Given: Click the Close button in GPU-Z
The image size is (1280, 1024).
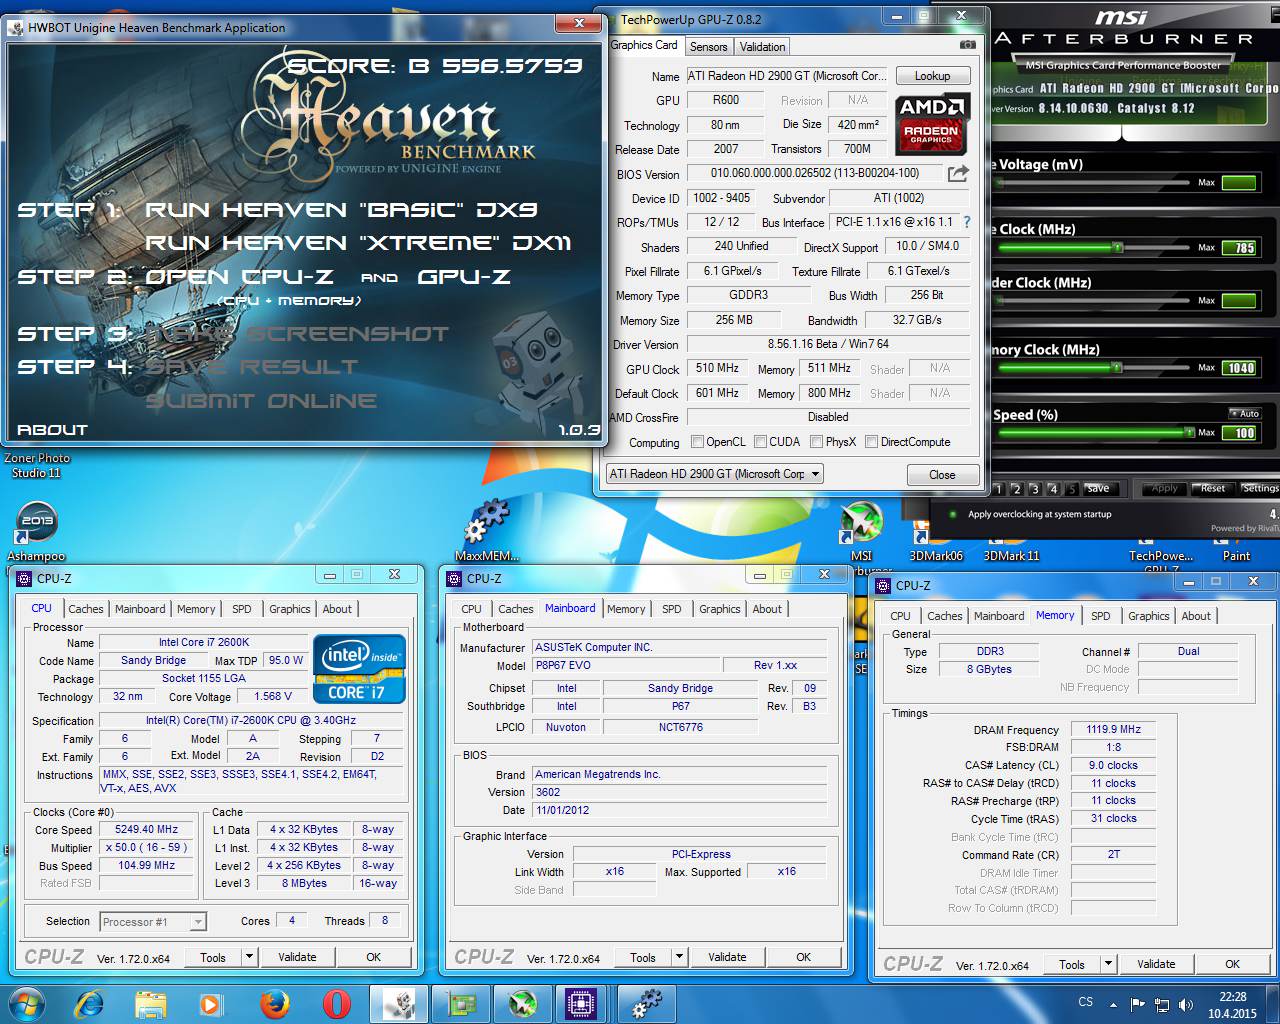Looking at the screenshot, I should click(x=942, y=475).
